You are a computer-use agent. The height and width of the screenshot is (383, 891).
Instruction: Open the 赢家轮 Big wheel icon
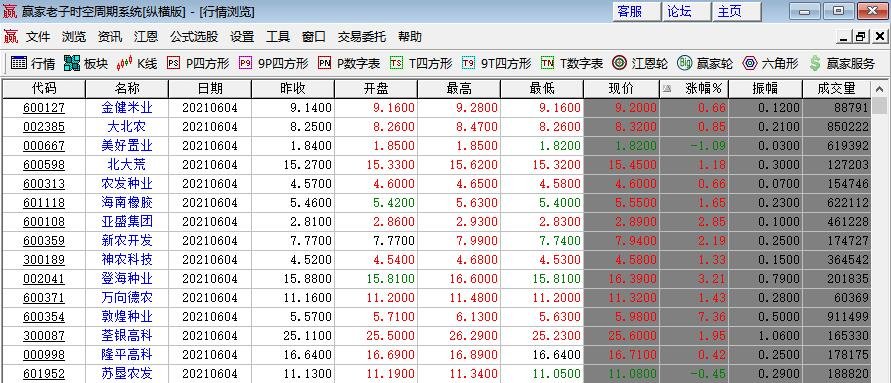tap(685, 63)
